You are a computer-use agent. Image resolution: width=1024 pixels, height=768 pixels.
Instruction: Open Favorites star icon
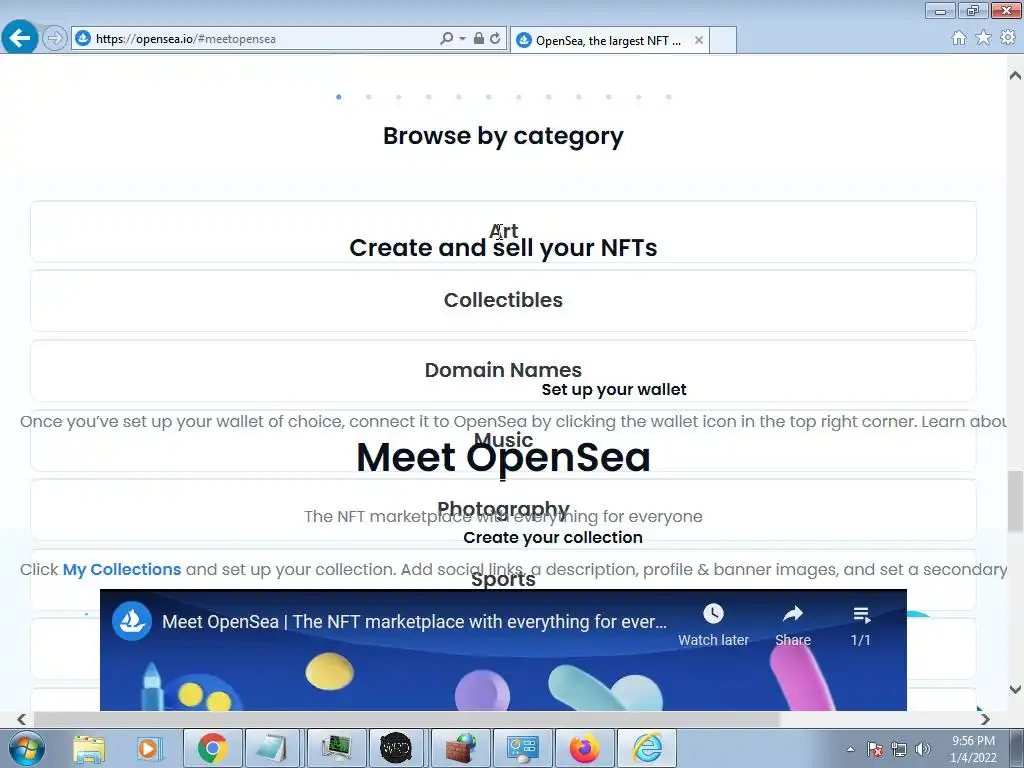[983, 38]
